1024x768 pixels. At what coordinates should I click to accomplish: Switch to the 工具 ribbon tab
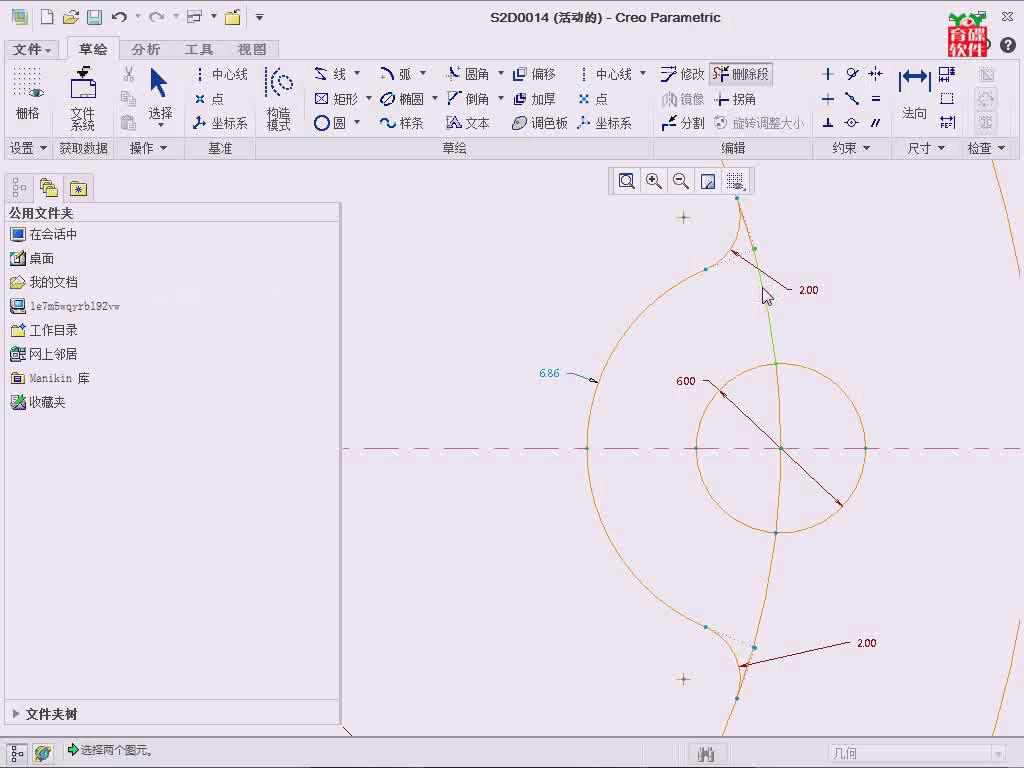[199, 50]
